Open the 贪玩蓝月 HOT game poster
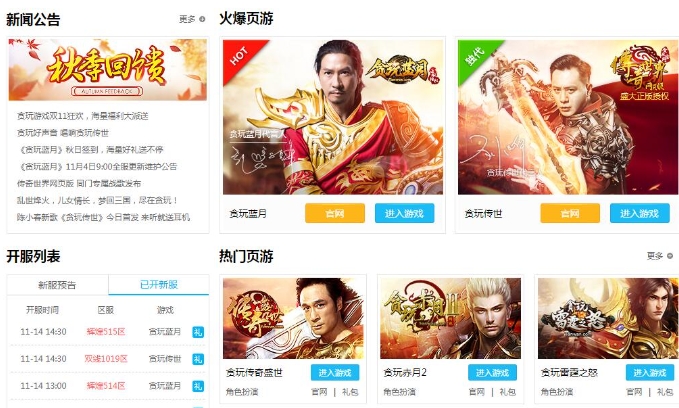679x408 pixels. tap(333, 117)
